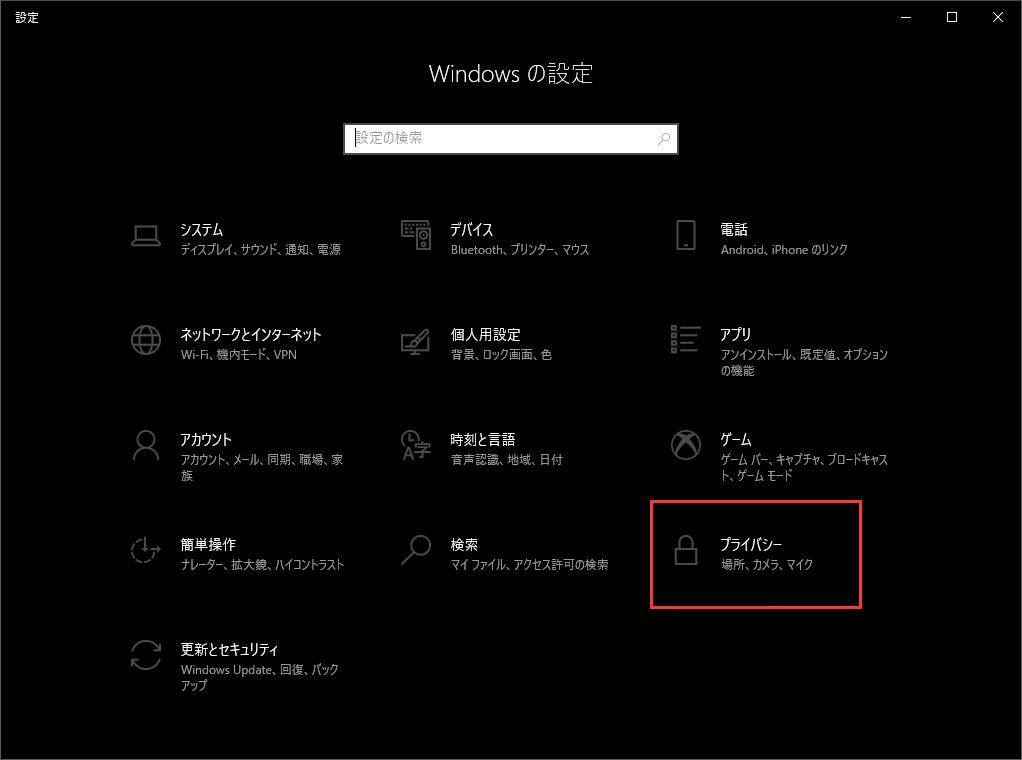Close the 設定 window
Viewport: 1022px width, 760px height.
(x=997, y=18)
